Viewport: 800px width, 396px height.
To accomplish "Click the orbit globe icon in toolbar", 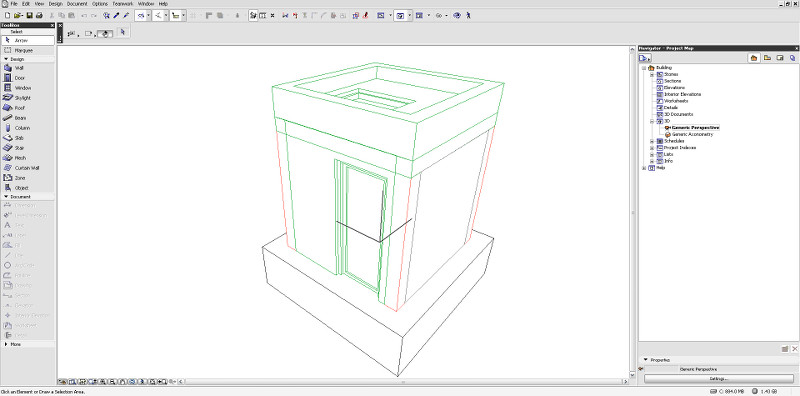I will tap(457, 15).
